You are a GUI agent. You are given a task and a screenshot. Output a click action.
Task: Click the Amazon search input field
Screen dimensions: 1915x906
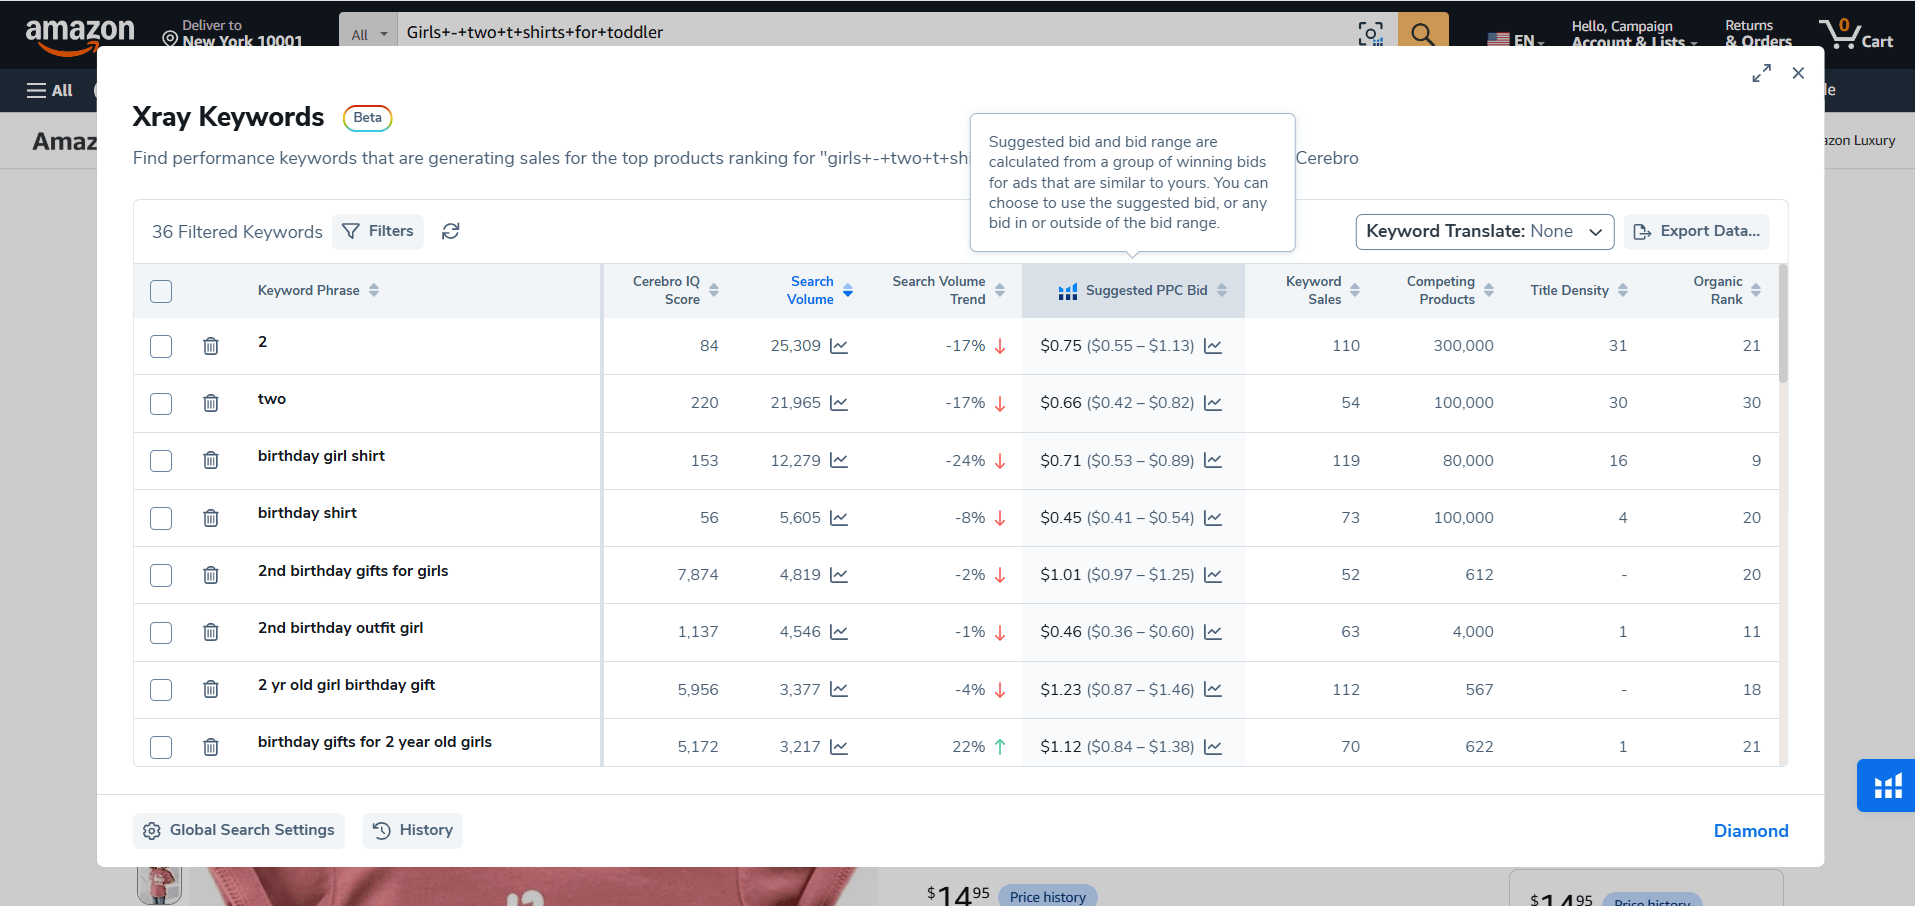pyautogui.click(x=876, y=32)
